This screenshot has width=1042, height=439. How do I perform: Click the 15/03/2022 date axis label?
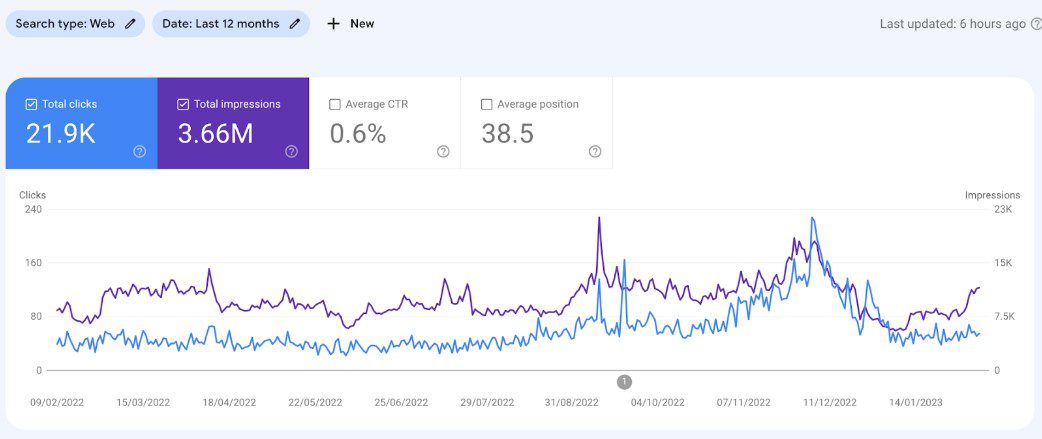tap(143, 402)
